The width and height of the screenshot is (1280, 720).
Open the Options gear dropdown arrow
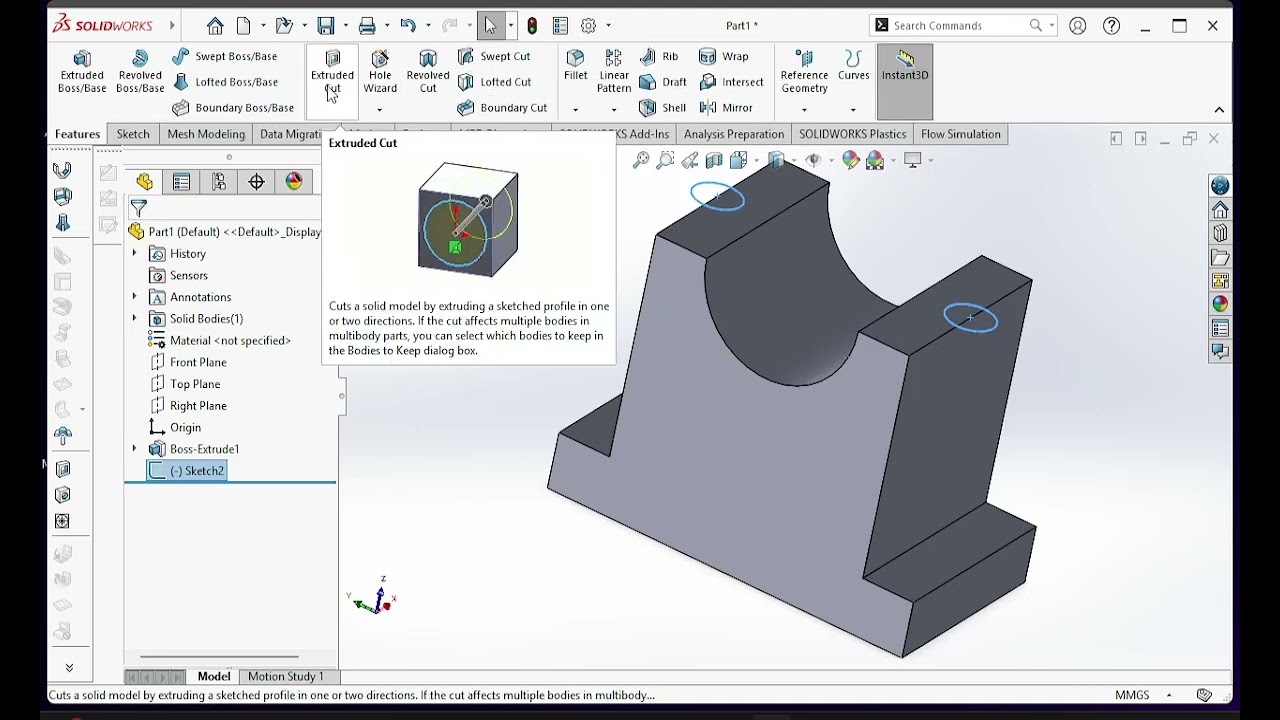[608, 26]
